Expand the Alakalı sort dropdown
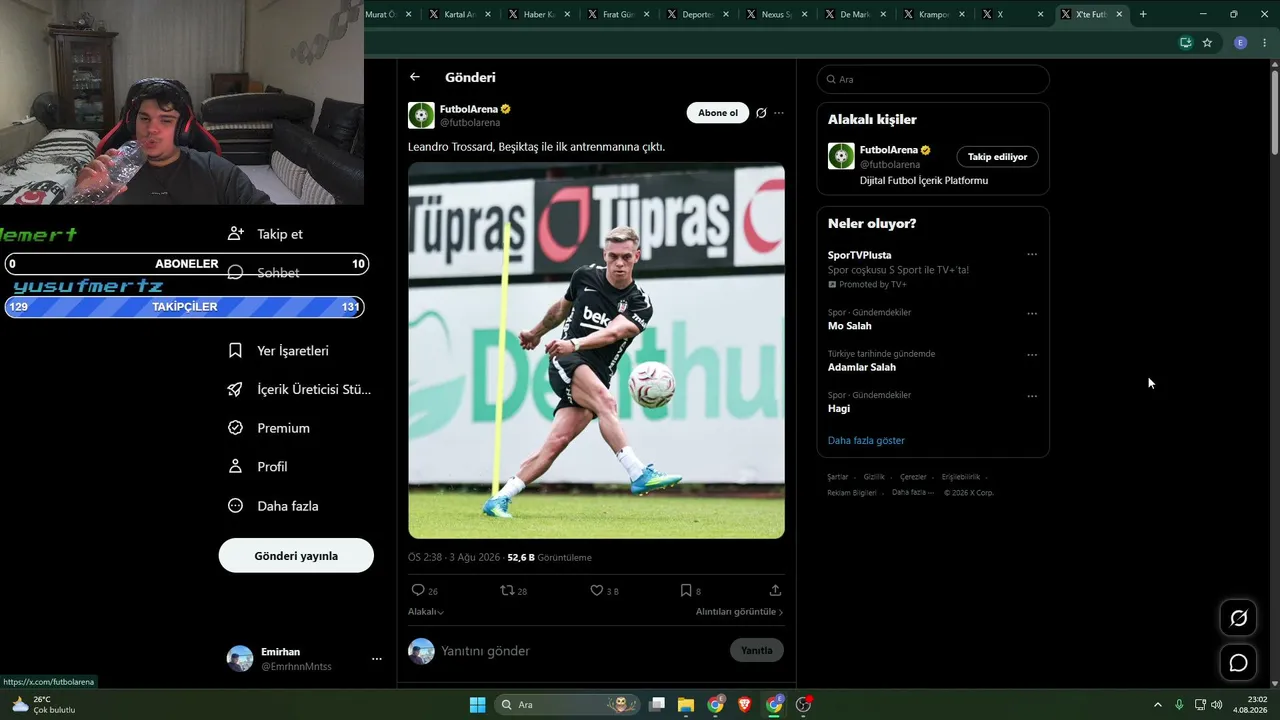The height and width of the screenshot is (720, 1280). (x=426, y=611)
